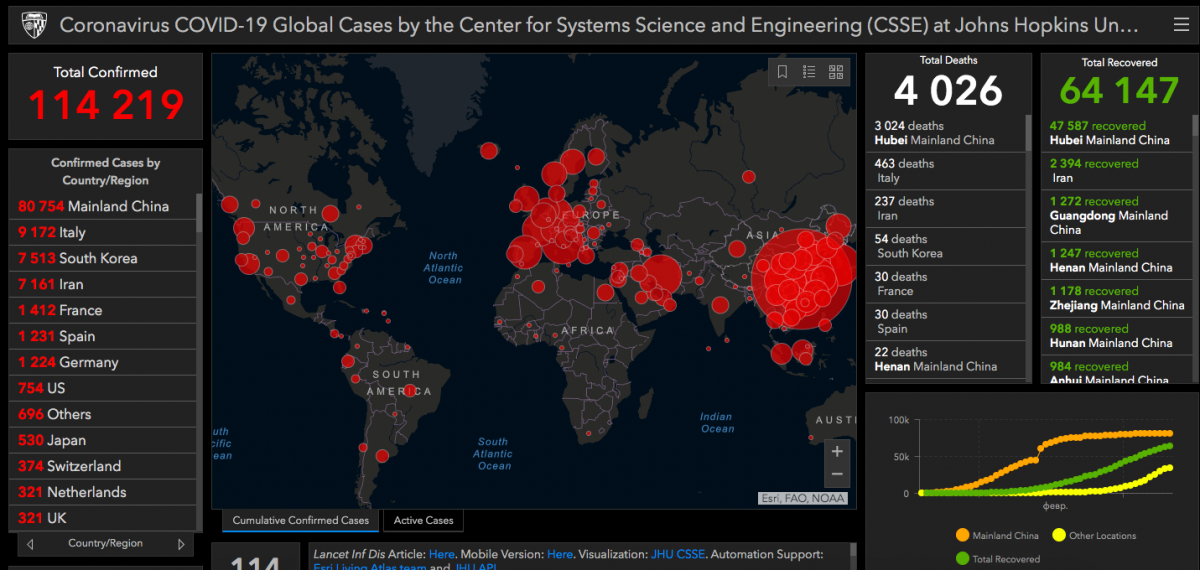This screenshot has width=1200, height=570.
Task: Click Guangdong entry with 1 272 recovered
Action: (x=1116, y=215)
